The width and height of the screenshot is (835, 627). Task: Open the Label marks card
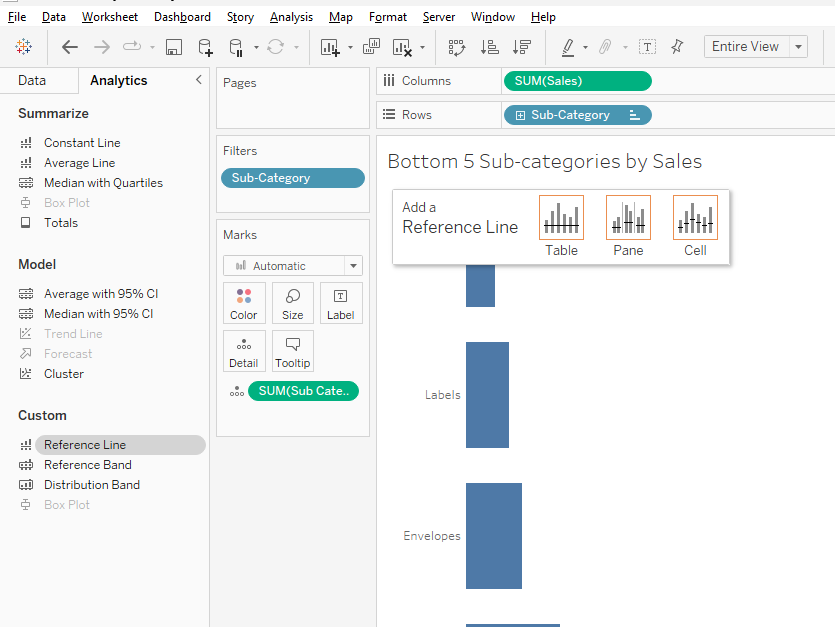click(x=341, y=303)
